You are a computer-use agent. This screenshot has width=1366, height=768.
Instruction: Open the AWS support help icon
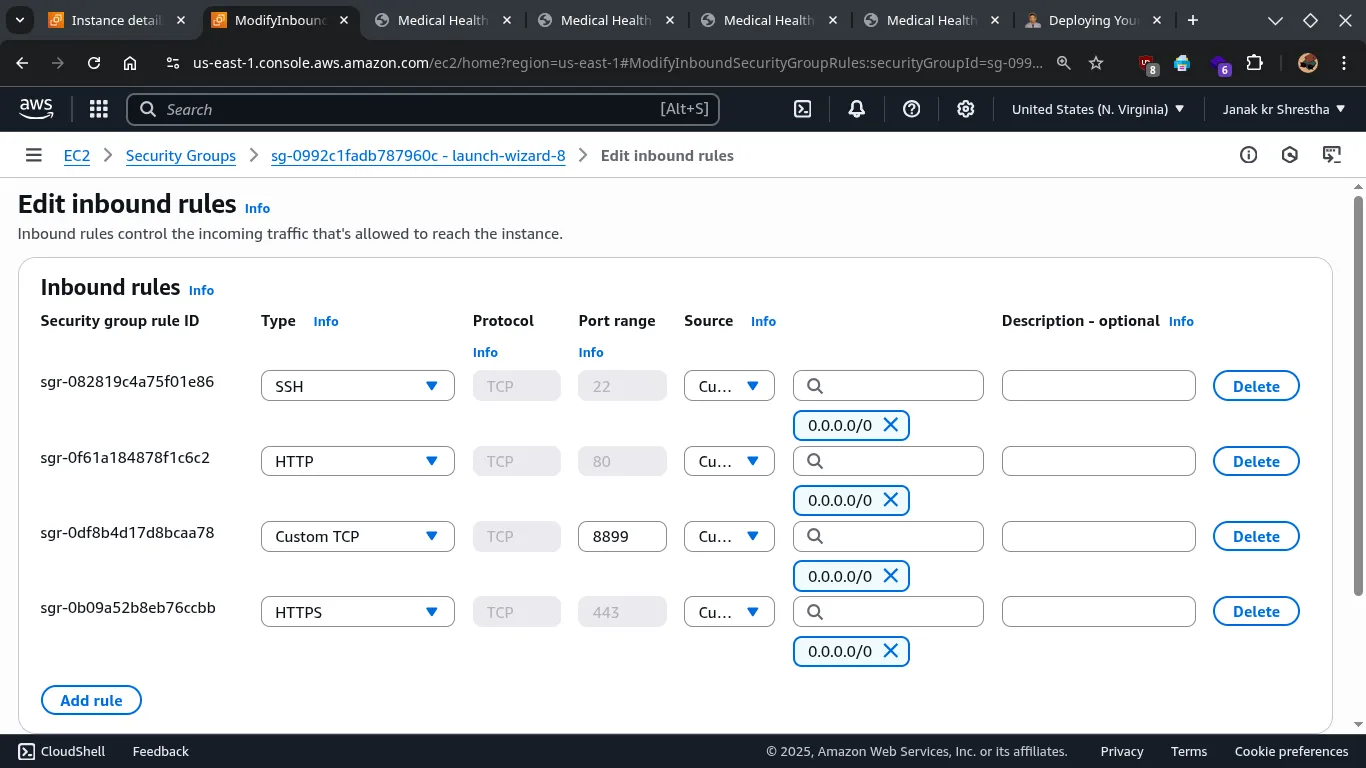[911, 109]
